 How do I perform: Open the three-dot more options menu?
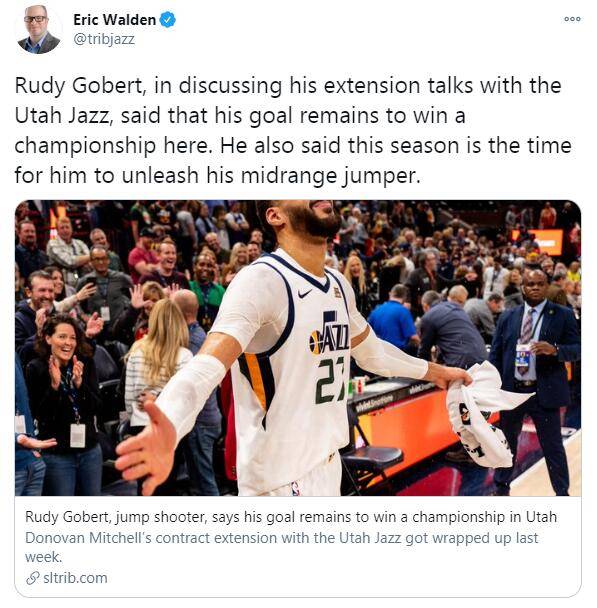pos(572,19)
